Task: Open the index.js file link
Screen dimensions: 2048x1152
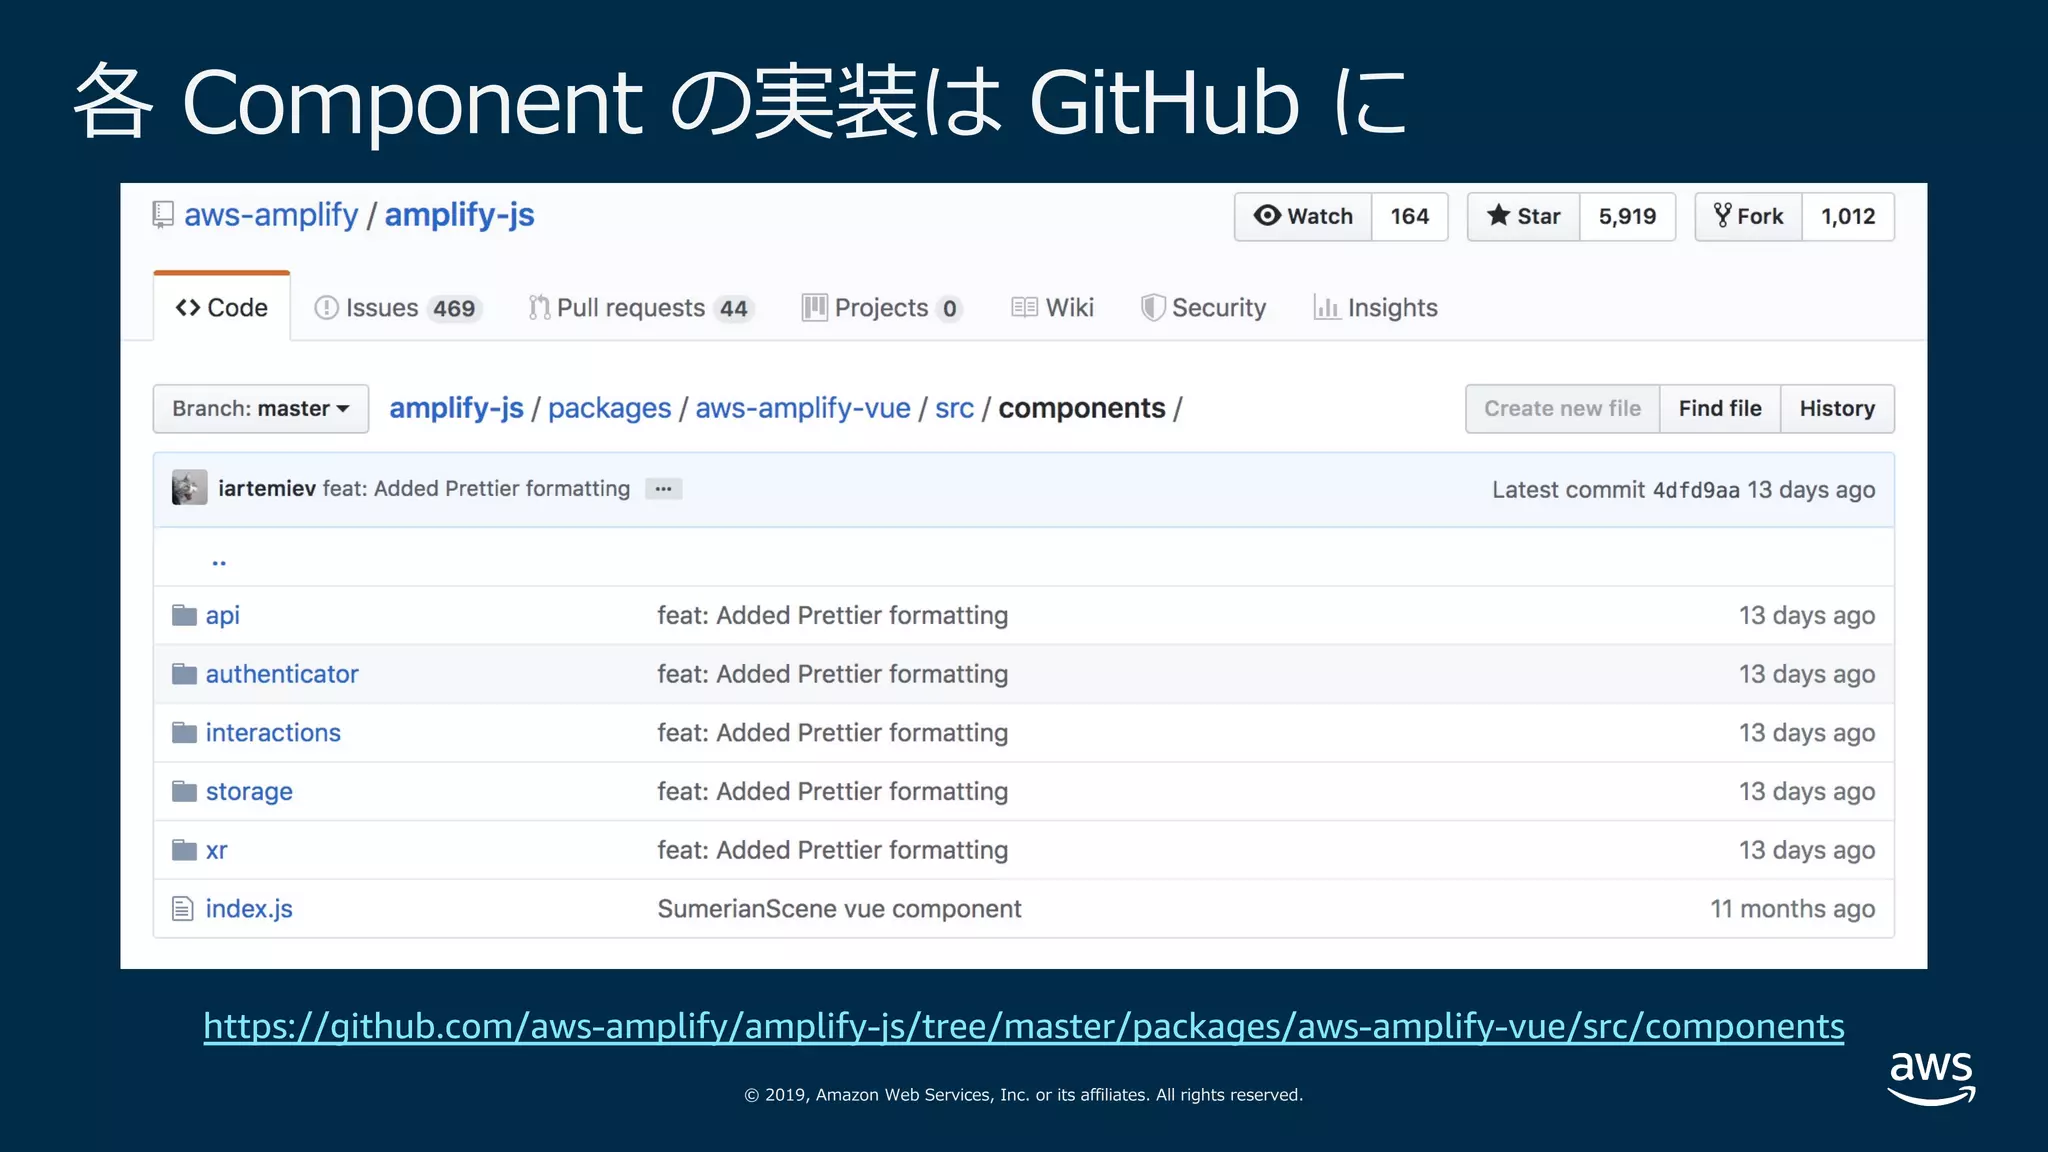Action: [249, 909]
